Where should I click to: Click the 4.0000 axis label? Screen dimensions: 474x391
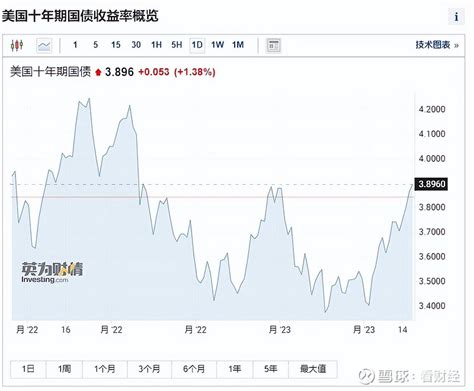[x=432, y=159]
